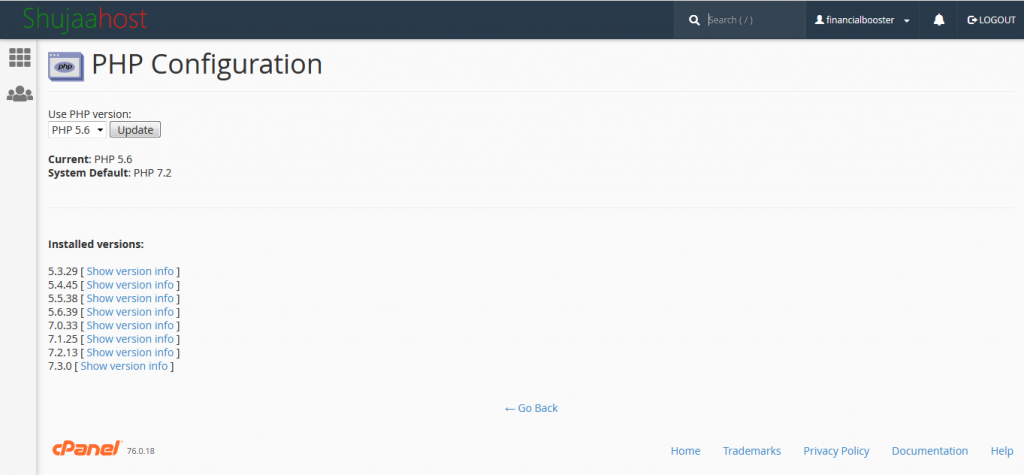1024x475 pixels.
Task: Click the search magnifier icon
Action: tap(694, 20)
